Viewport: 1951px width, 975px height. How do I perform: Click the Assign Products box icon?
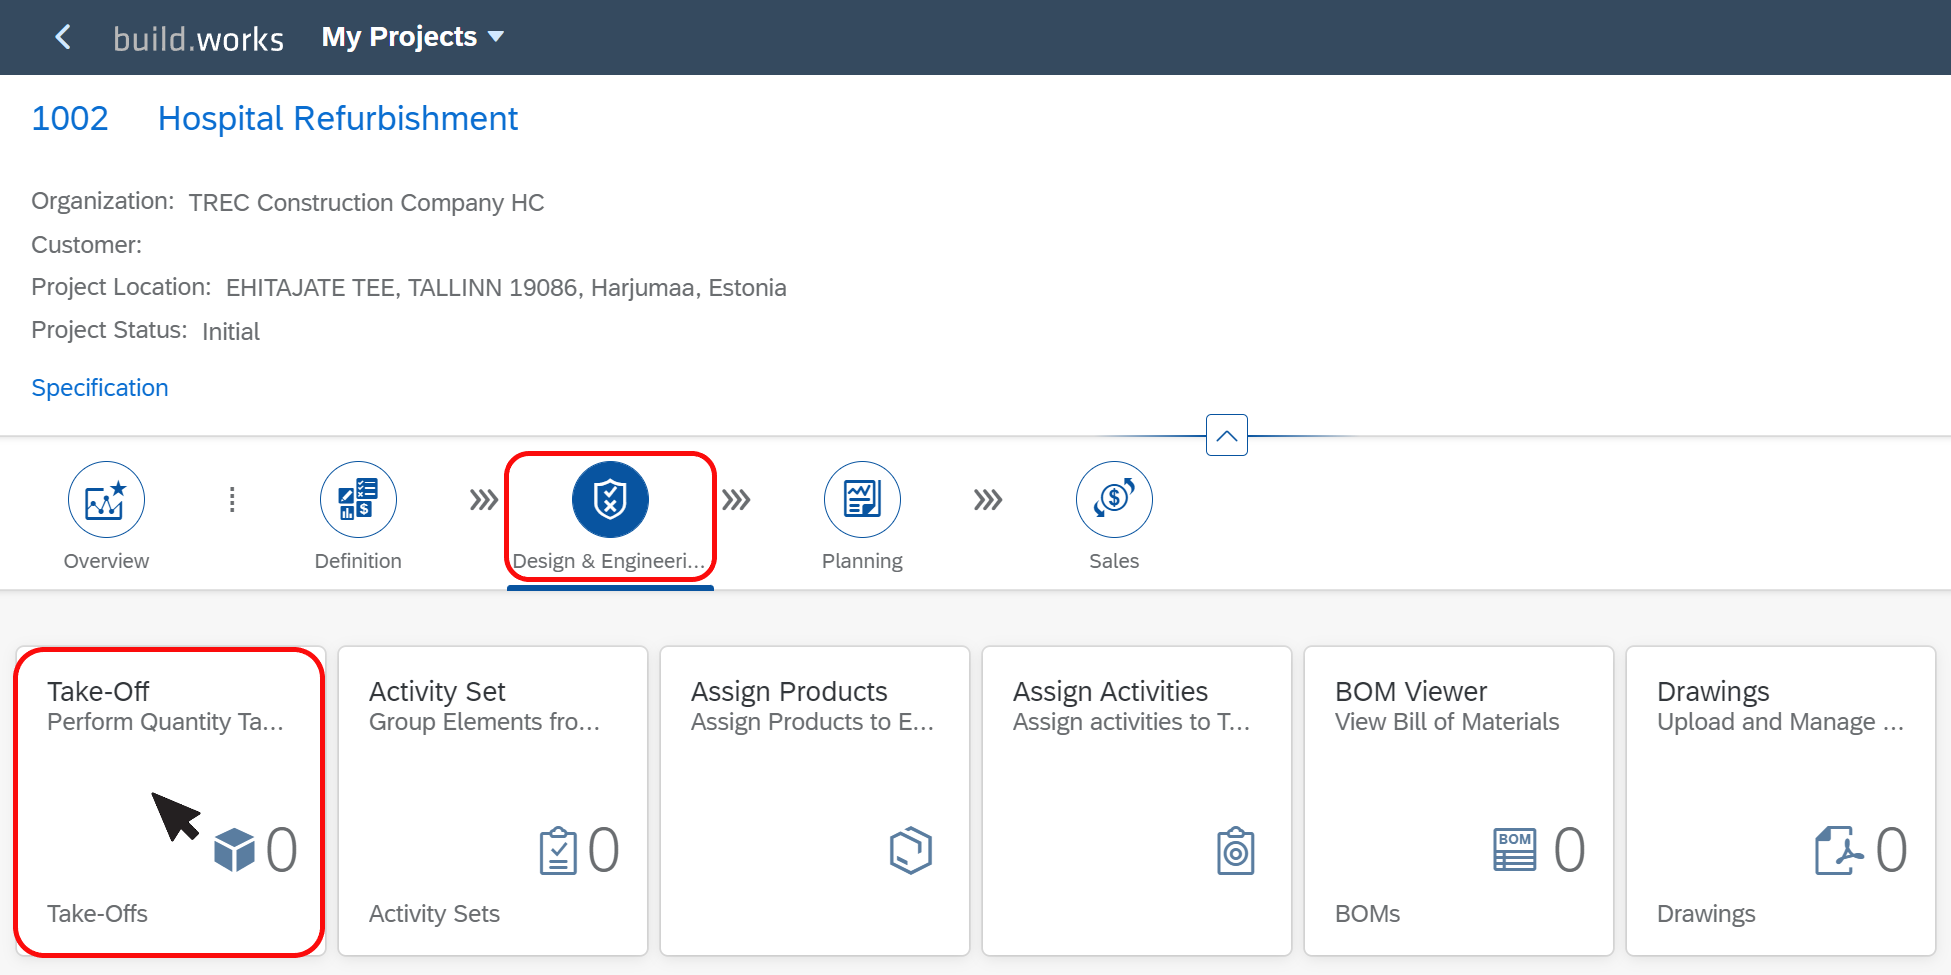(x=911, y=851)
